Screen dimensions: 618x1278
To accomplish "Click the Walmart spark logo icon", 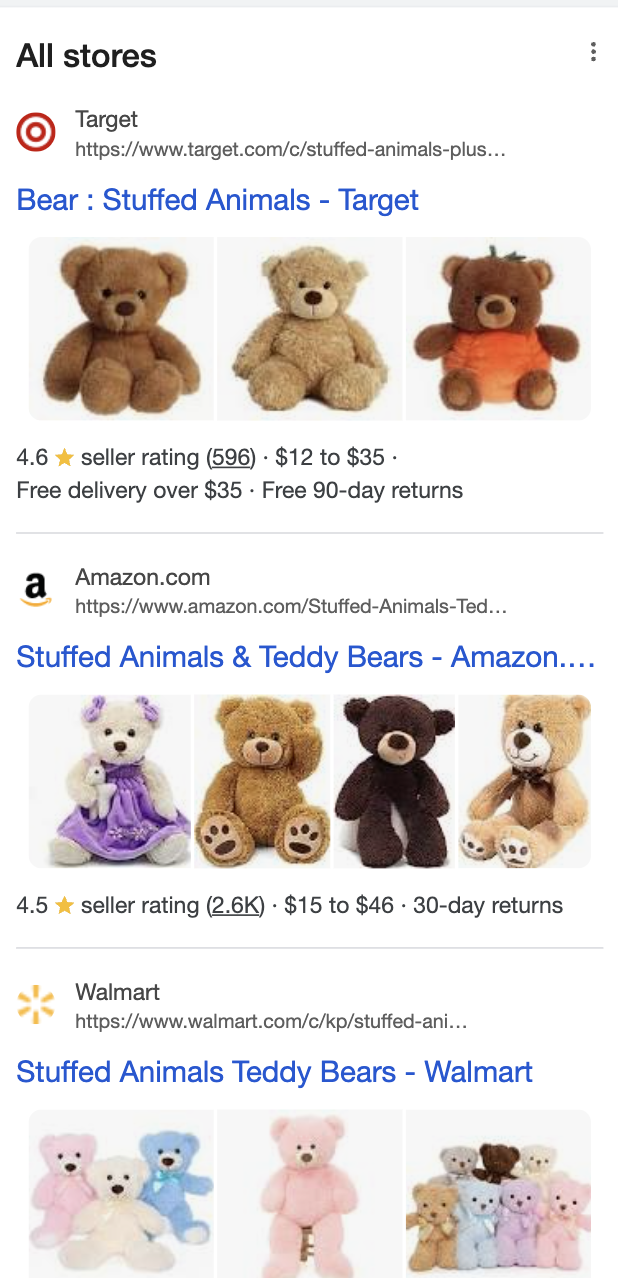I will [x=36, y=1005].
